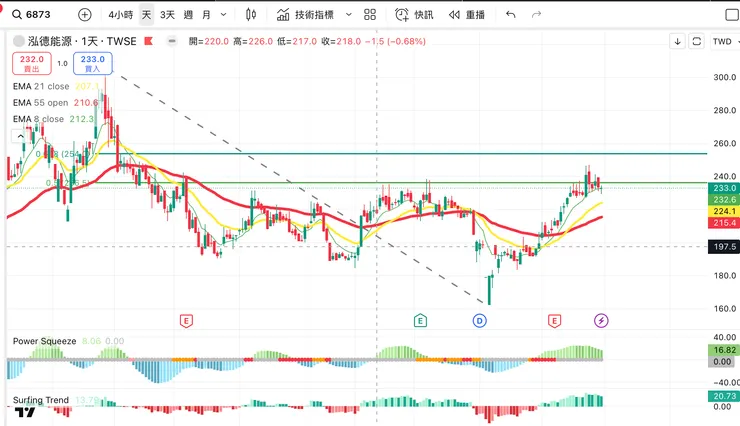Image resolution: width=740 pixels, height=426 pixels.
Task: Create an alert with 快訊
Action: pos(414,15)
